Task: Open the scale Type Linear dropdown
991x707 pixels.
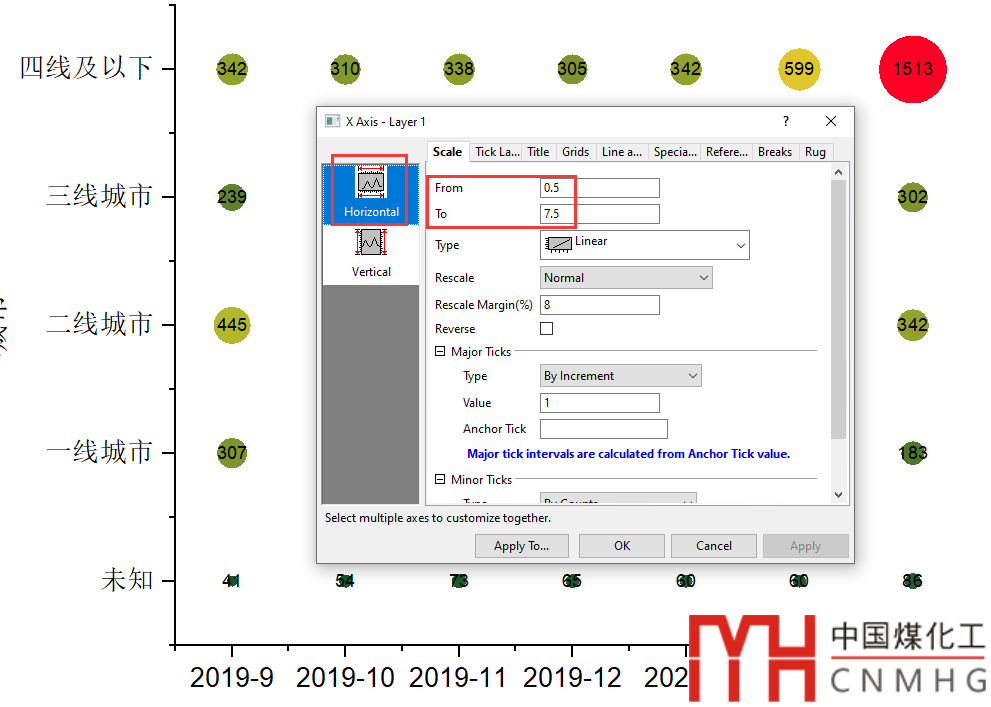Action: pyautogui.click(x=644, y=245)
